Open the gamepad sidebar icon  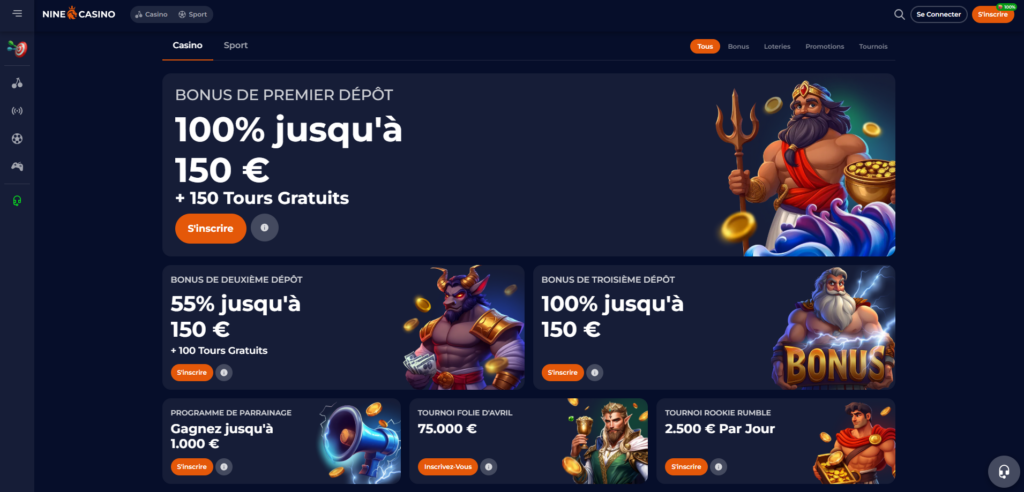(x=17, y=167)
